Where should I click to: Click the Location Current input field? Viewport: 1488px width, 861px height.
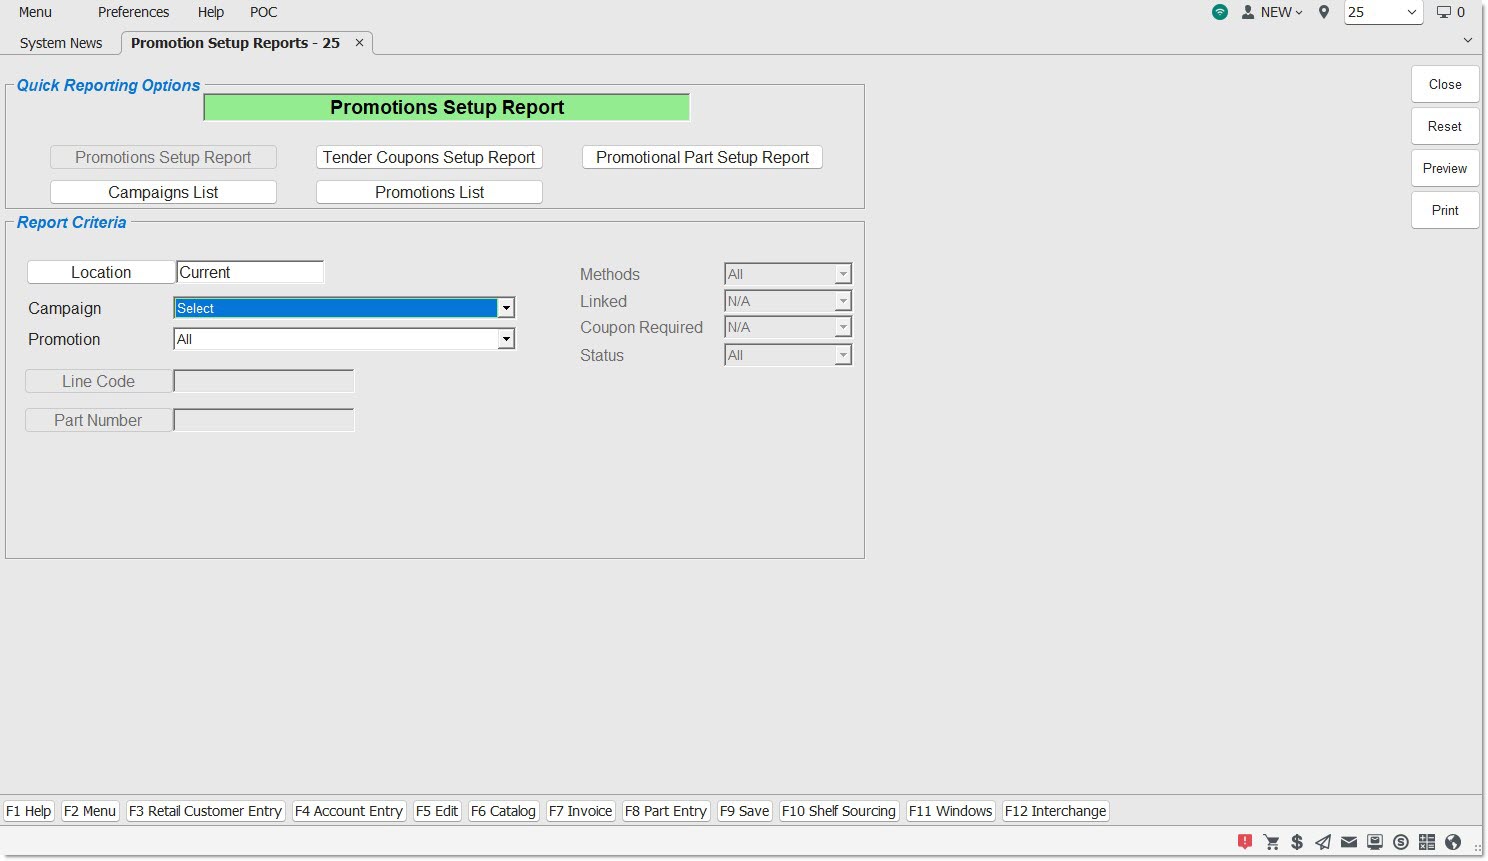(x=250, y=272)
